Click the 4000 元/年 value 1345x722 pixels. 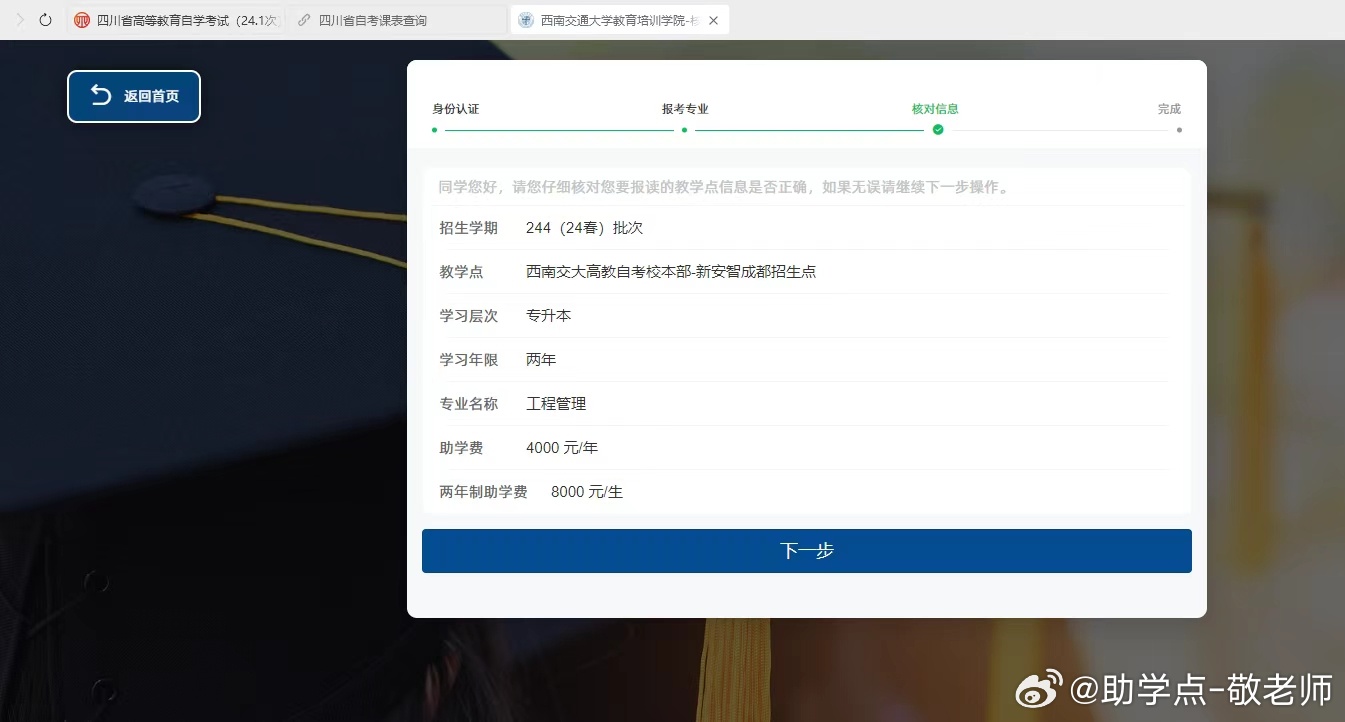[562, 448]
